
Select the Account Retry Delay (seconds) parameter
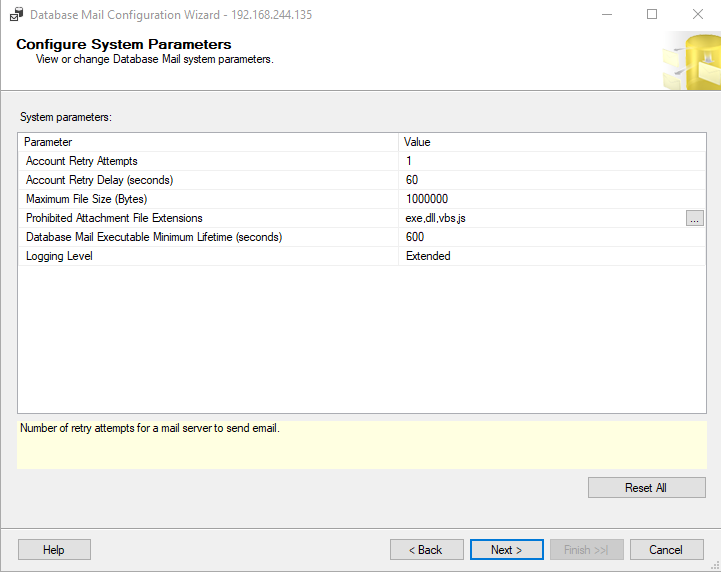pos(208,180)
